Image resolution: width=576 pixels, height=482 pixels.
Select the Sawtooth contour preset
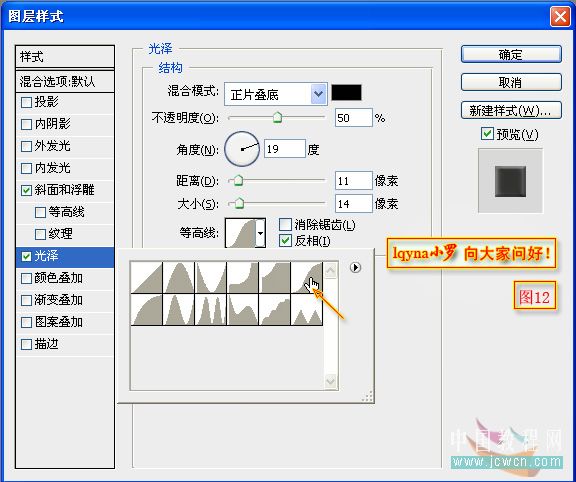coord(306,309)
